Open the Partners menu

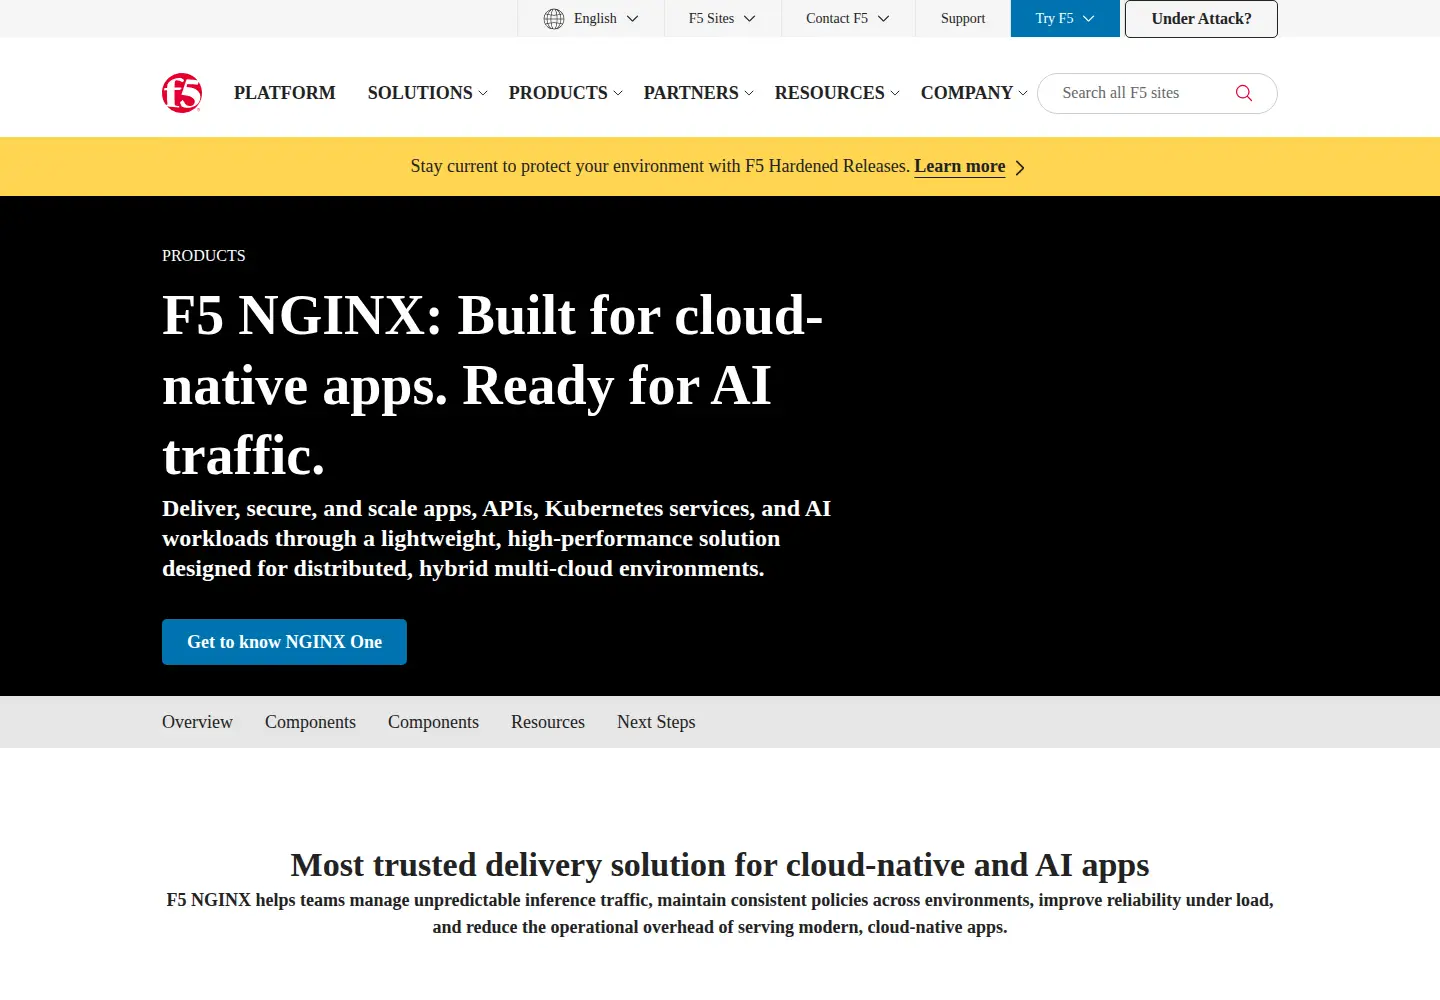pyautogui.click(x=699, y=93)
